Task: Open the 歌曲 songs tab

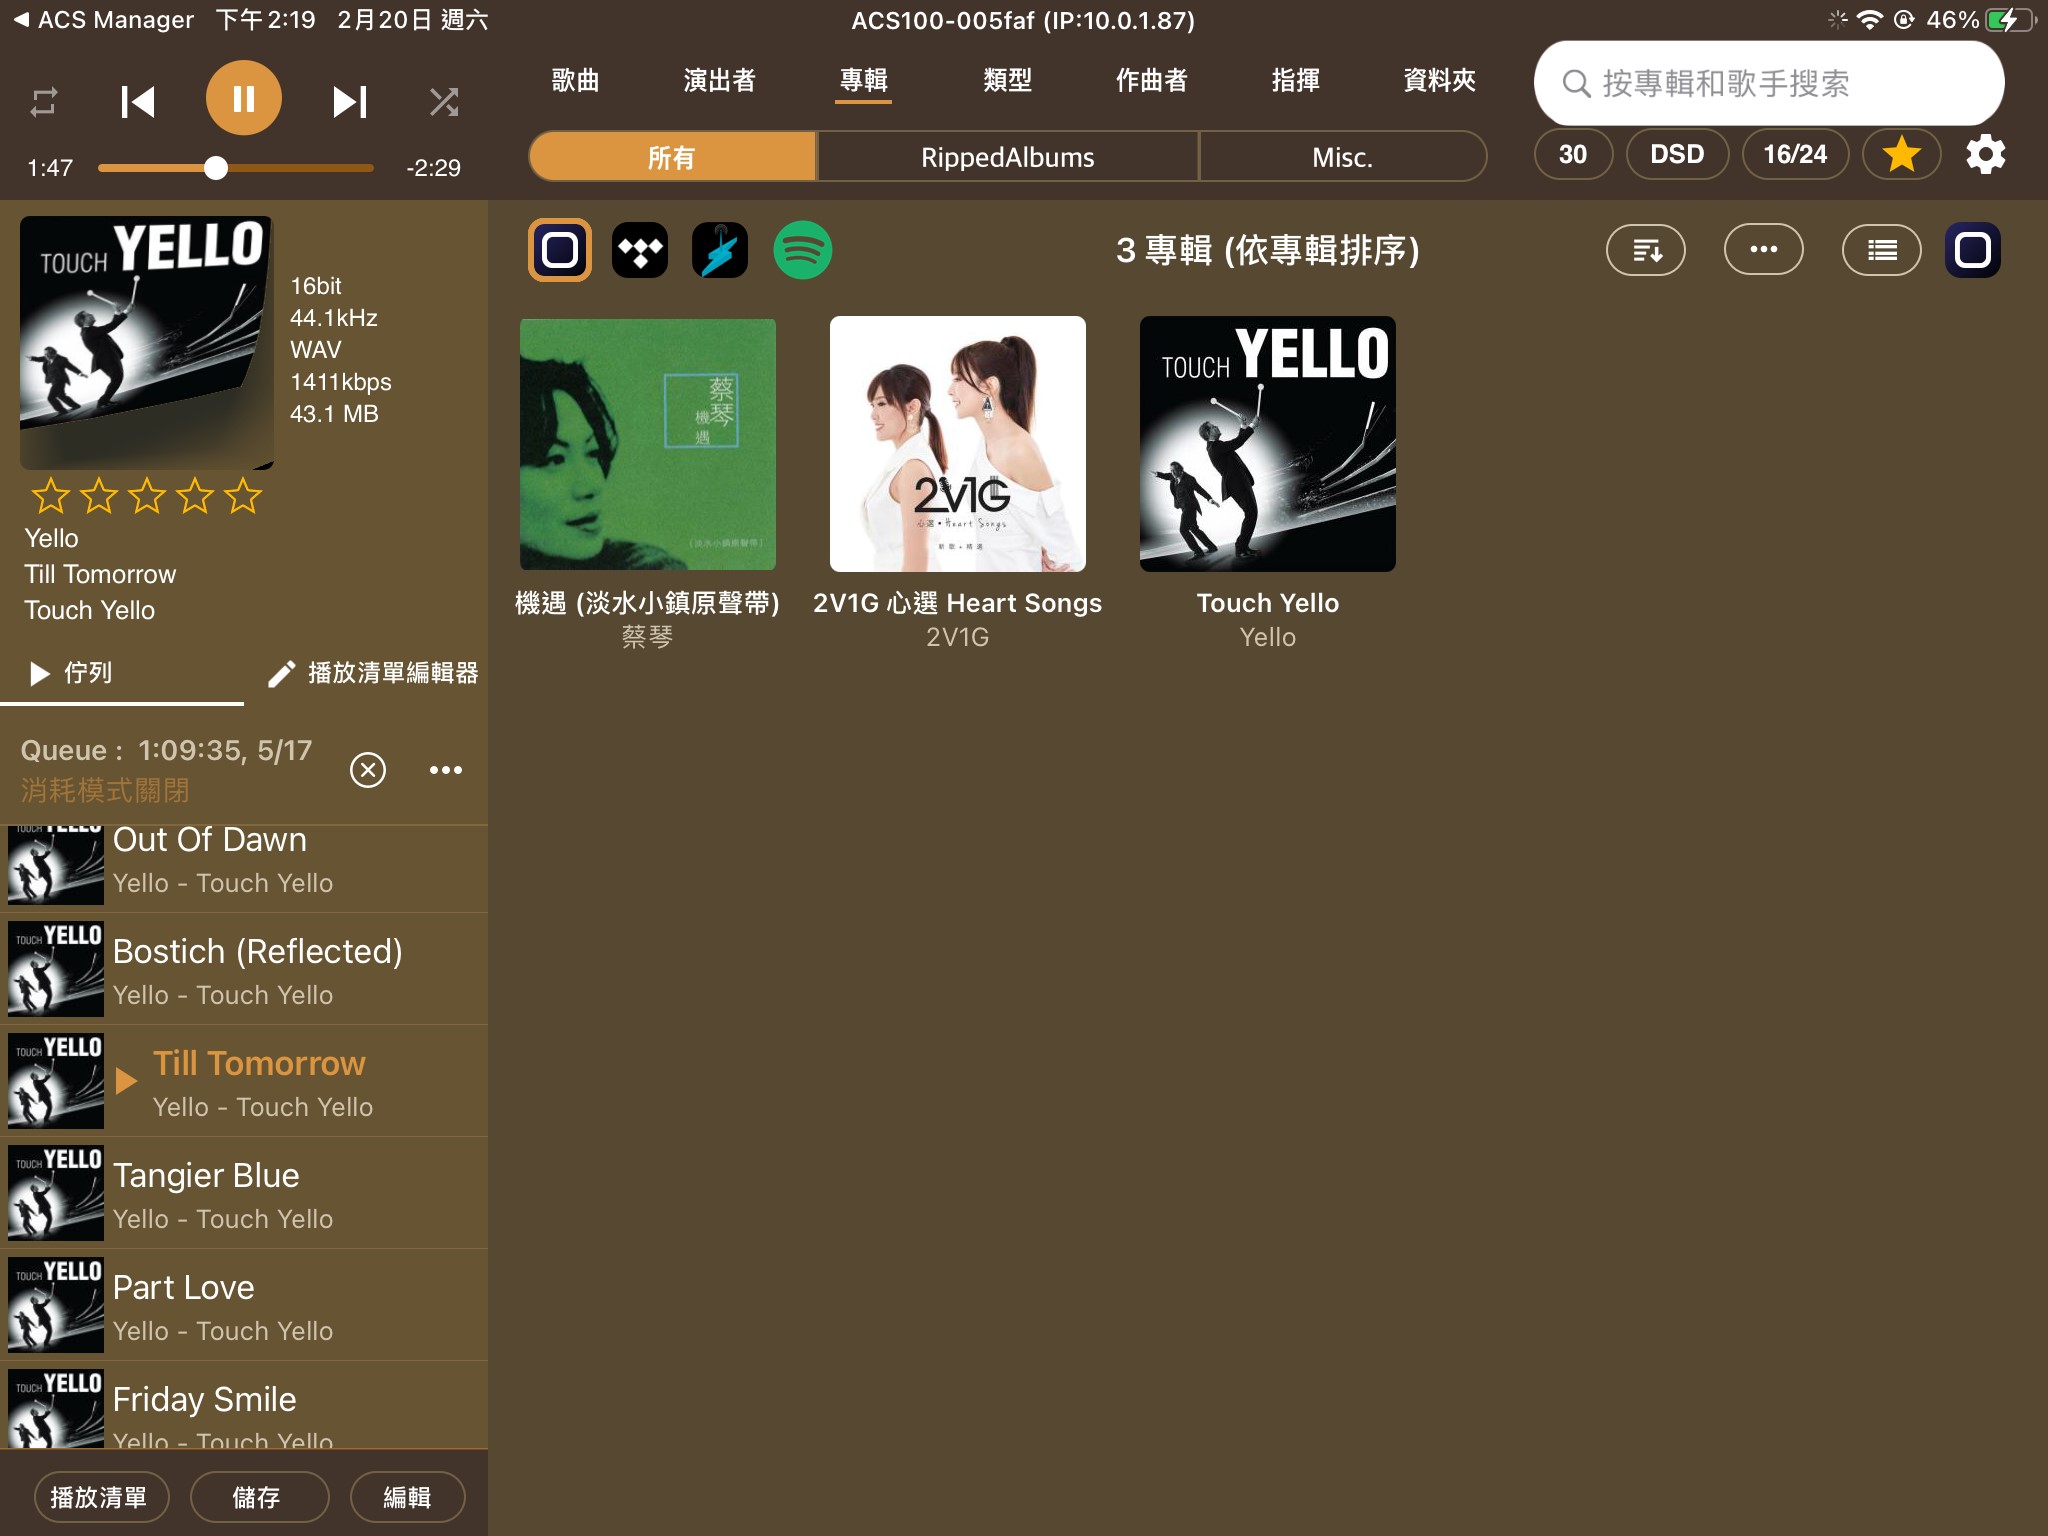Action: pos(575,80)
